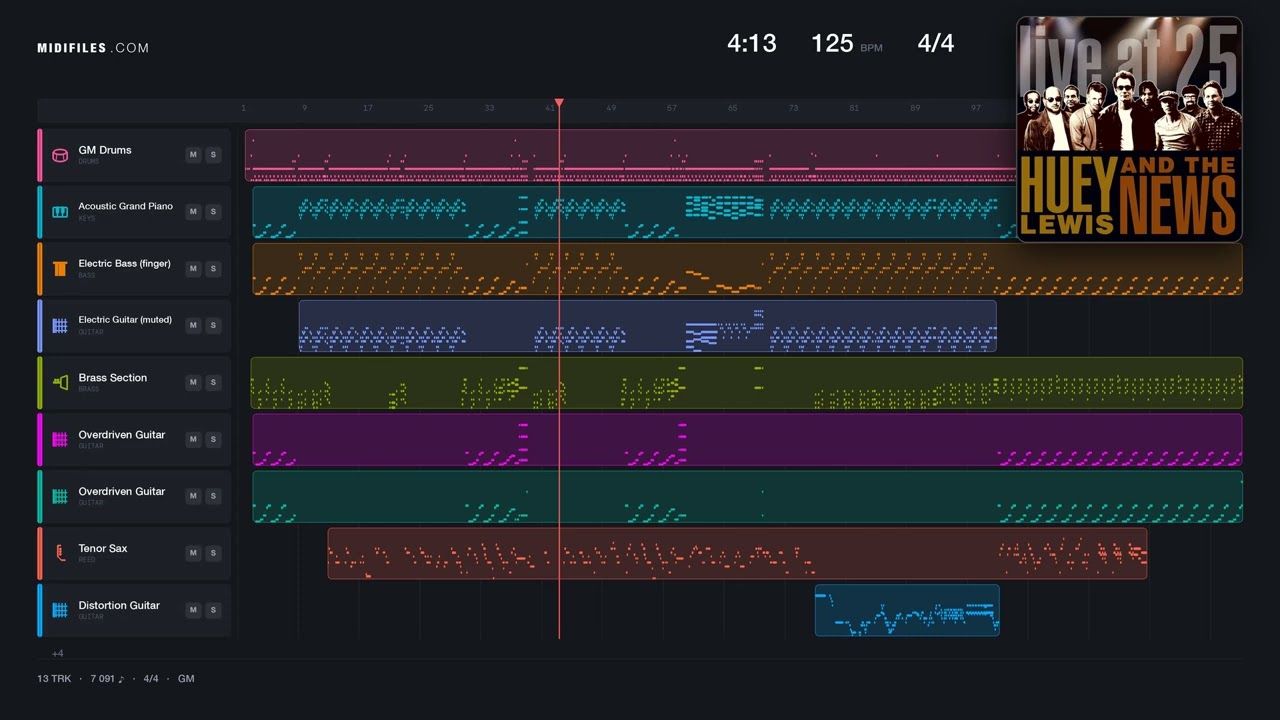Click the Electric Bass (finger) instrument icon
Screen dimensions: 1280x720
(x=60, y=269)
